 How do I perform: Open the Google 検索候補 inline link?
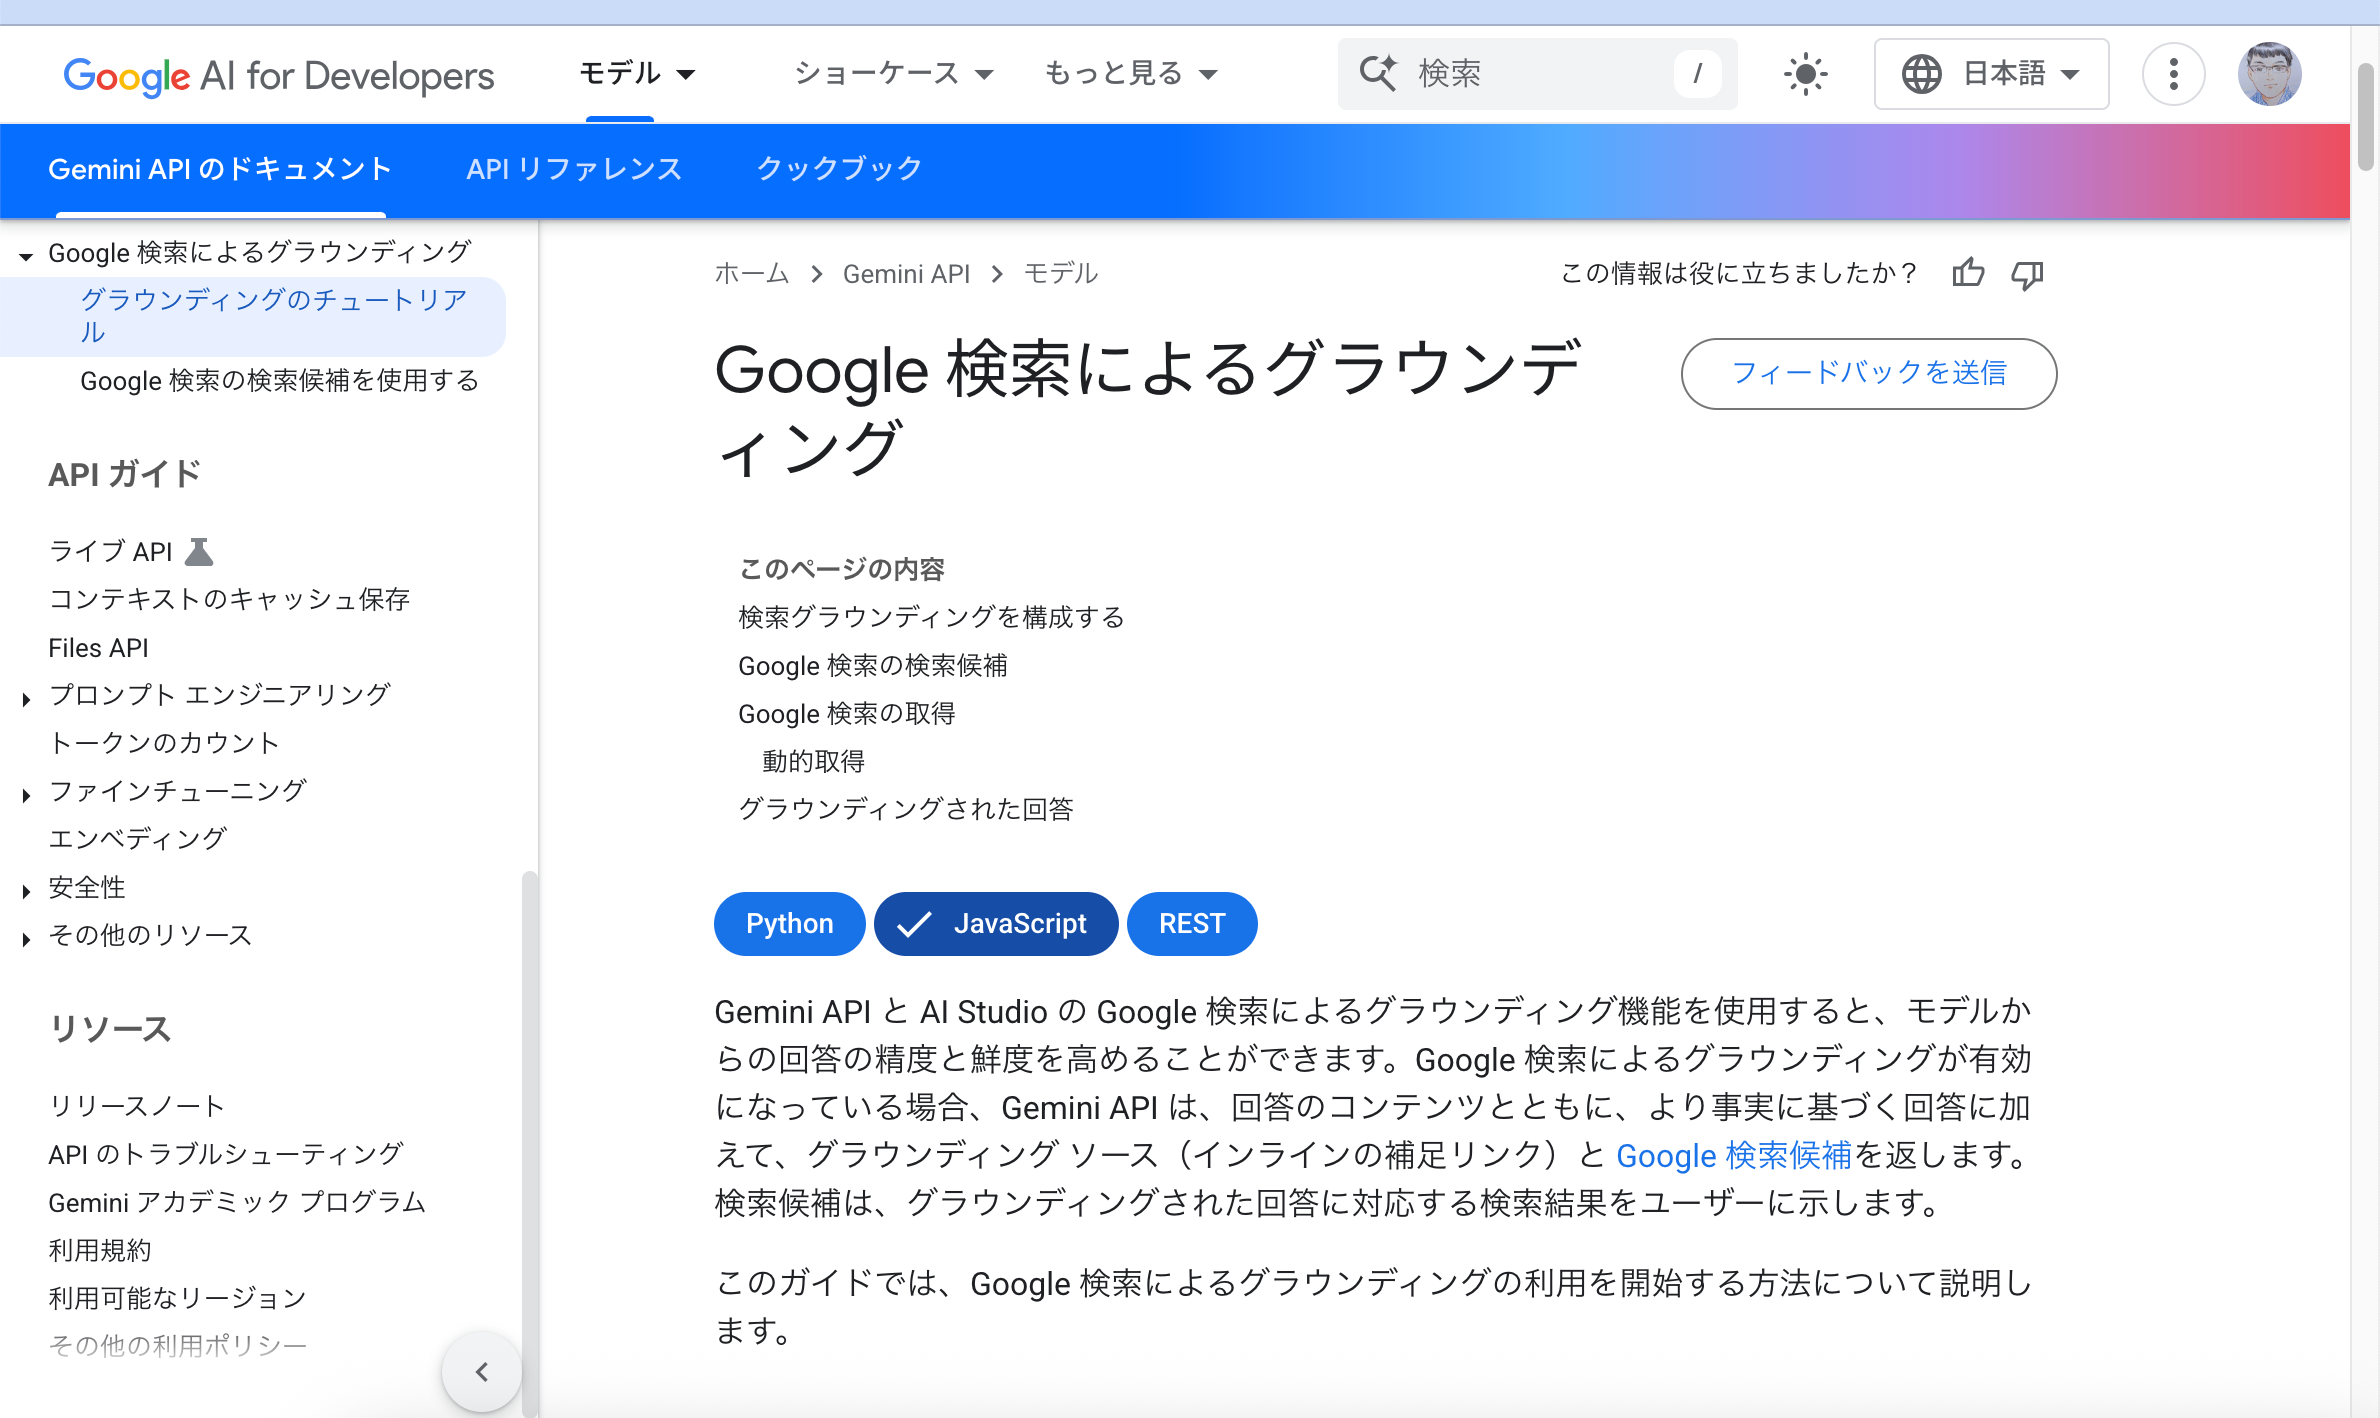click(x=1733, y=1155)
